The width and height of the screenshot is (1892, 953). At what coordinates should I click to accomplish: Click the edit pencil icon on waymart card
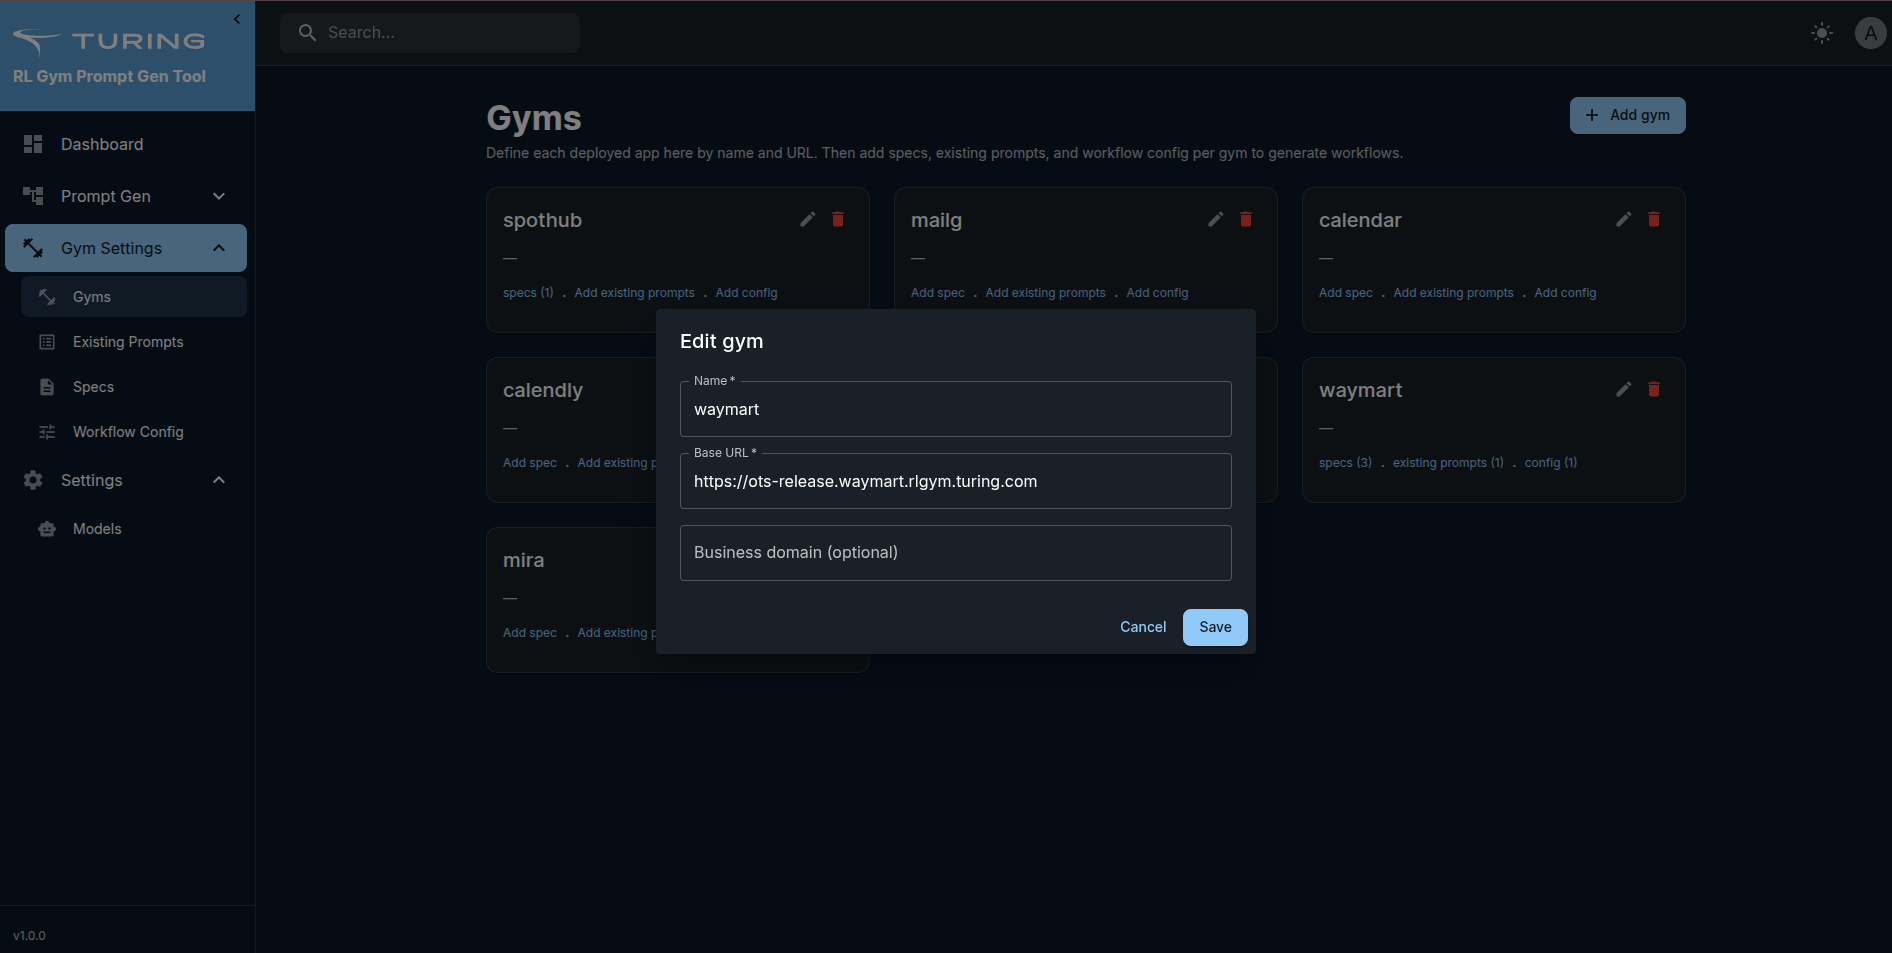click(x=1623, y=389)
